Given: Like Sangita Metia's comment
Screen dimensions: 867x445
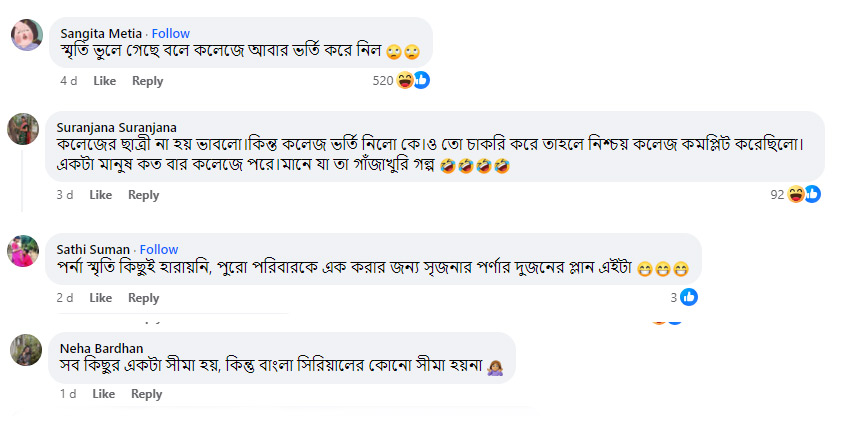Looking at the screenshot, I should click(105, 81).
